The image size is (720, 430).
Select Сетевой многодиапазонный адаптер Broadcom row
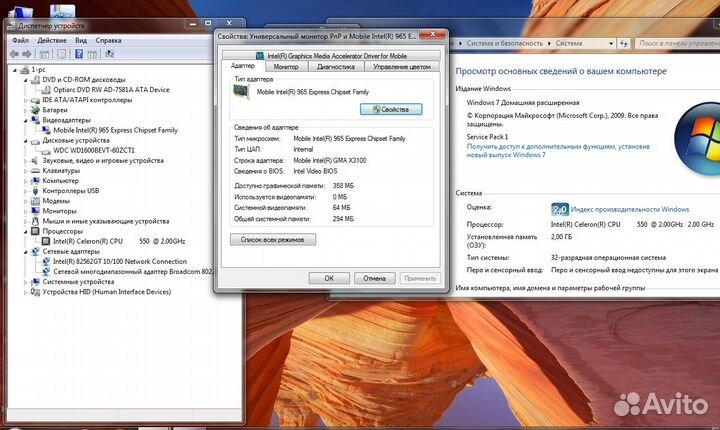pyautogui.click(x=132, y=272)
